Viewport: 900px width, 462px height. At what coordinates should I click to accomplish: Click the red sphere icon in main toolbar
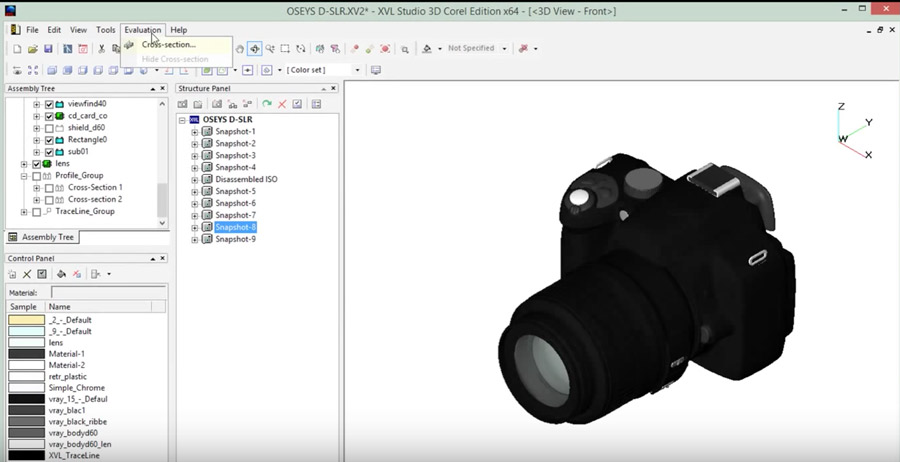coord(385,49)
